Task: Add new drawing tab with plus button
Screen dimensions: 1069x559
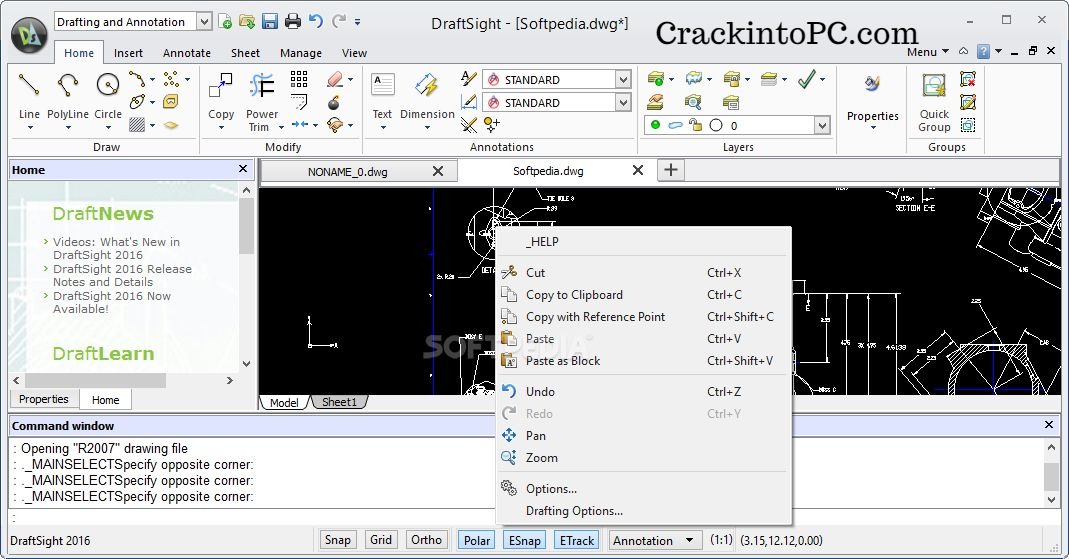Action: 671,170
